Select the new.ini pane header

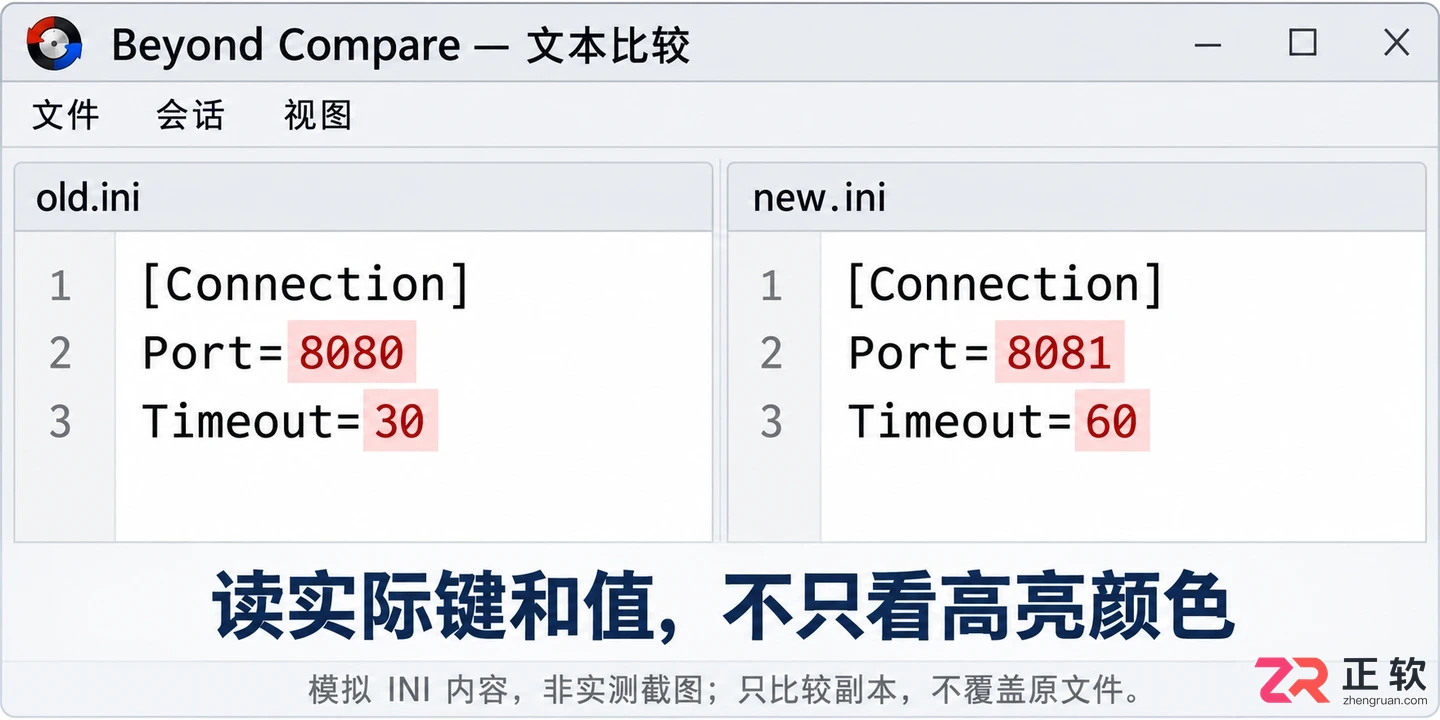pos(1076,197)
